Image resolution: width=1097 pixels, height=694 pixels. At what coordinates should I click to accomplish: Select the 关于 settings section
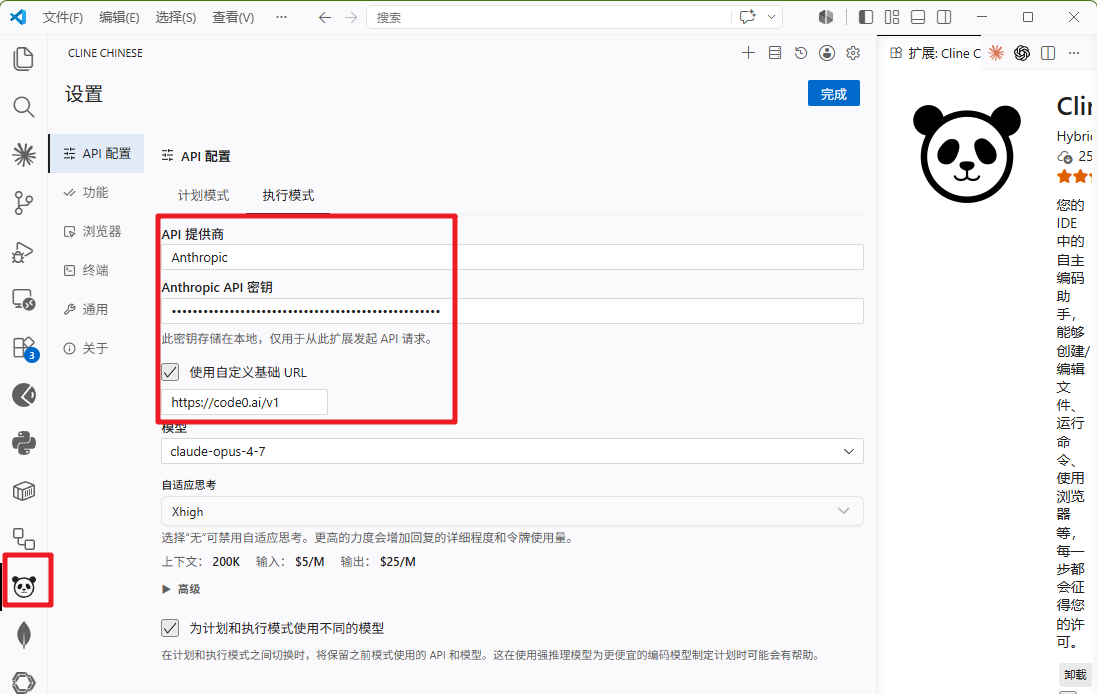pyautogui.click(x=97, y=348)
